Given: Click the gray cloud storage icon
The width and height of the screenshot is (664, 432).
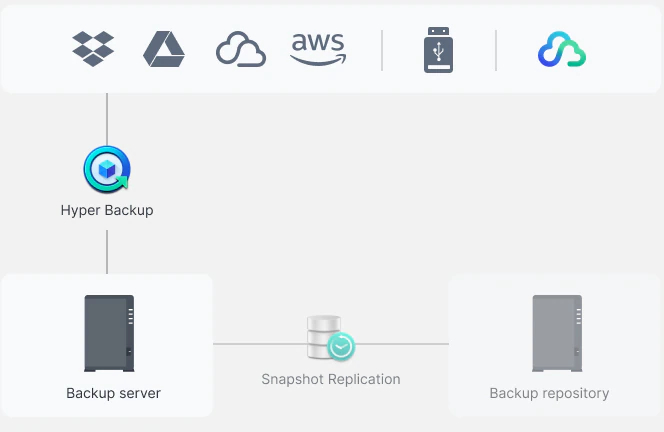Looking at the screenshot, I should click(x=241, y=49).
